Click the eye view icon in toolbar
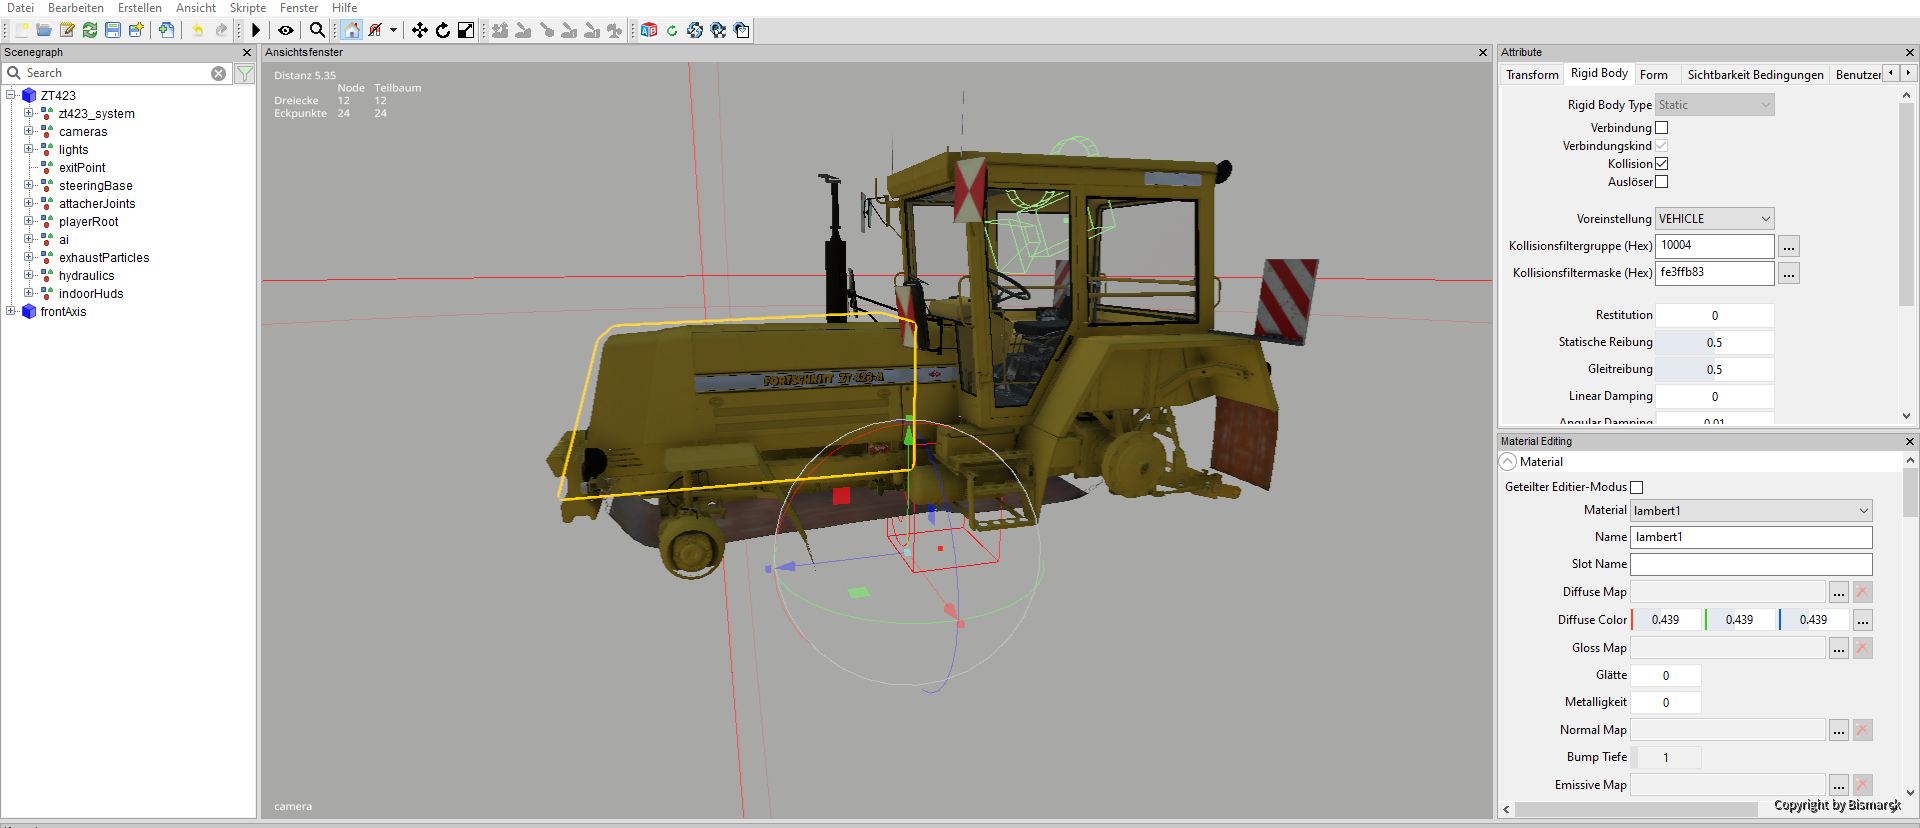Image resolution: width=1920 pixels, height=828 pixels. (x=286, y=30)
